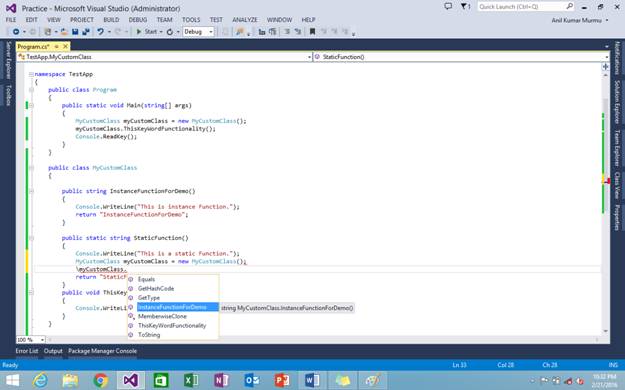Click the Comment Out Selected Lines icon
The image size is (625, 390).
pos(287,32)
